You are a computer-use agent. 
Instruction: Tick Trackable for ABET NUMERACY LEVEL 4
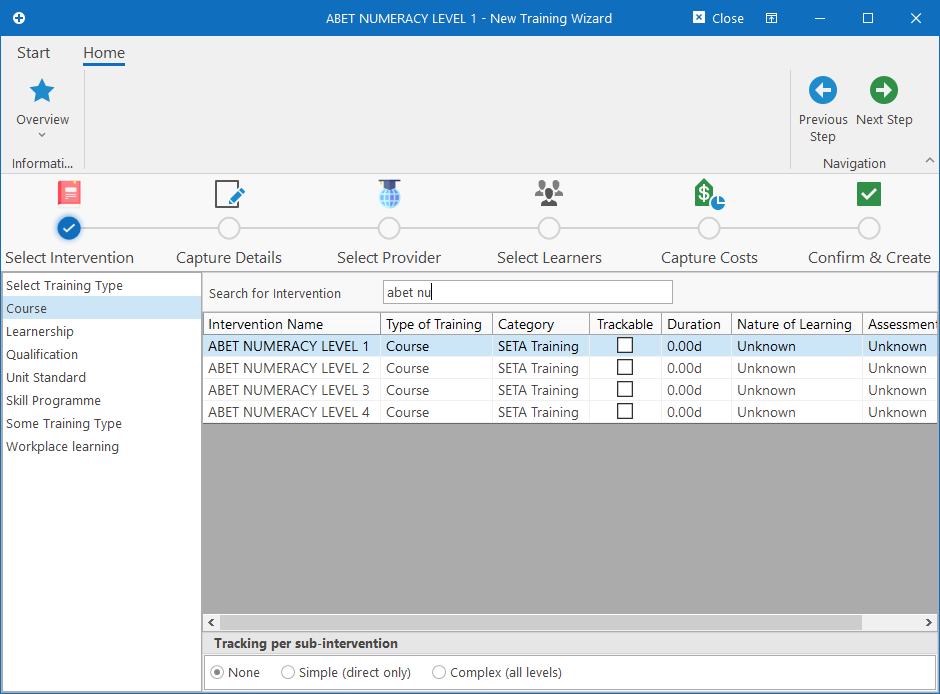[625, 411]
